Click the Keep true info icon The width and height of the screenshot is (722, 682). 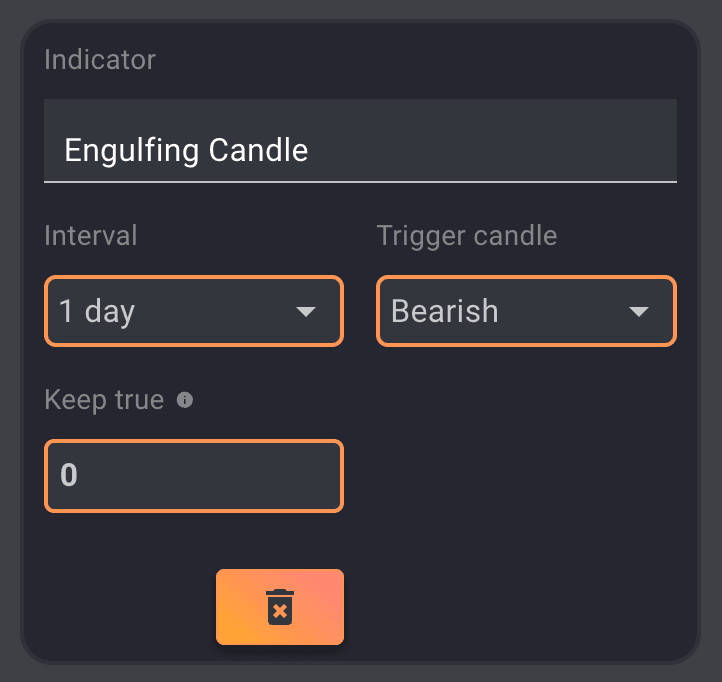185,400
